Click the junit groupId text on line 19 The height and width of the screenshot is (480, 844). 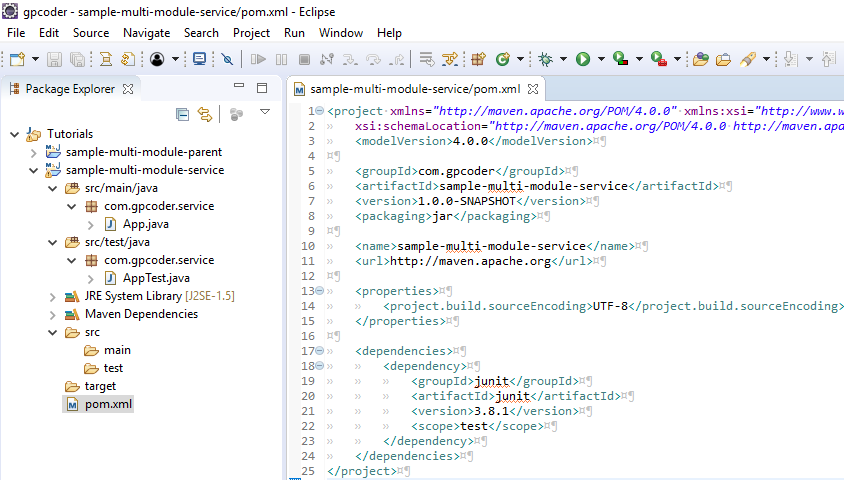pos(492,381)
